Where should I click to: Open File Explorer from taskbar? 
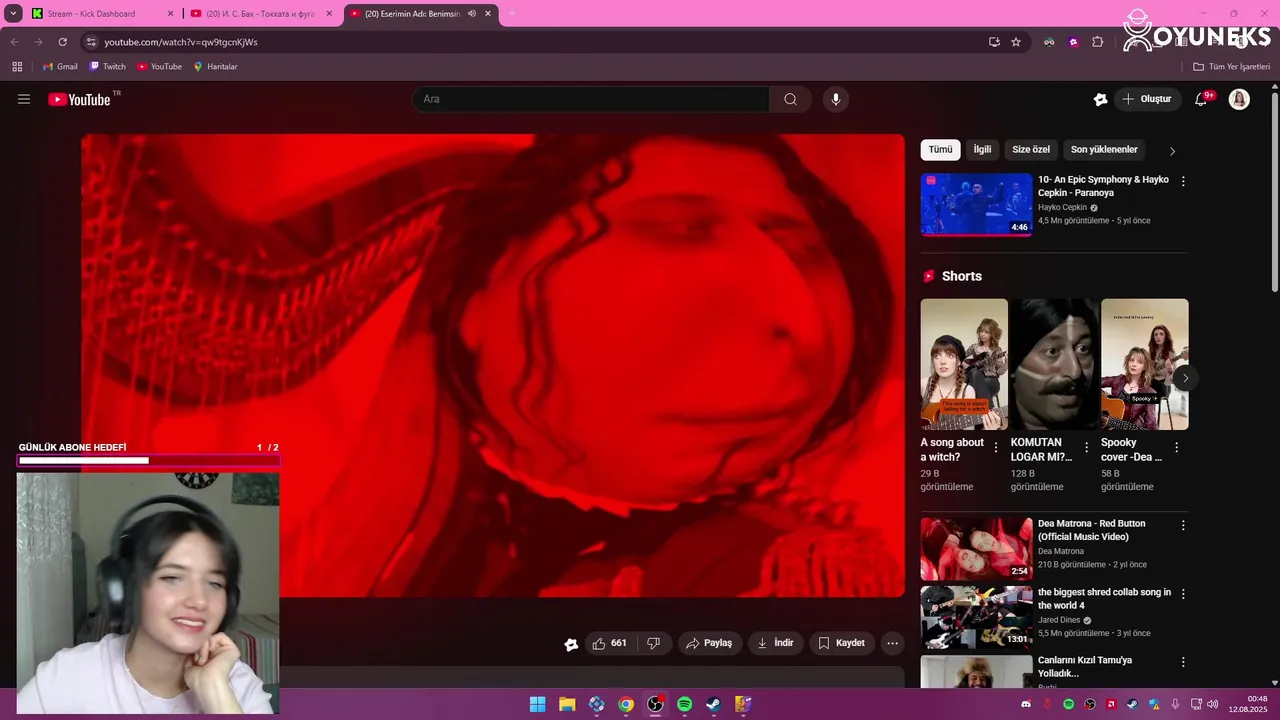567,704
